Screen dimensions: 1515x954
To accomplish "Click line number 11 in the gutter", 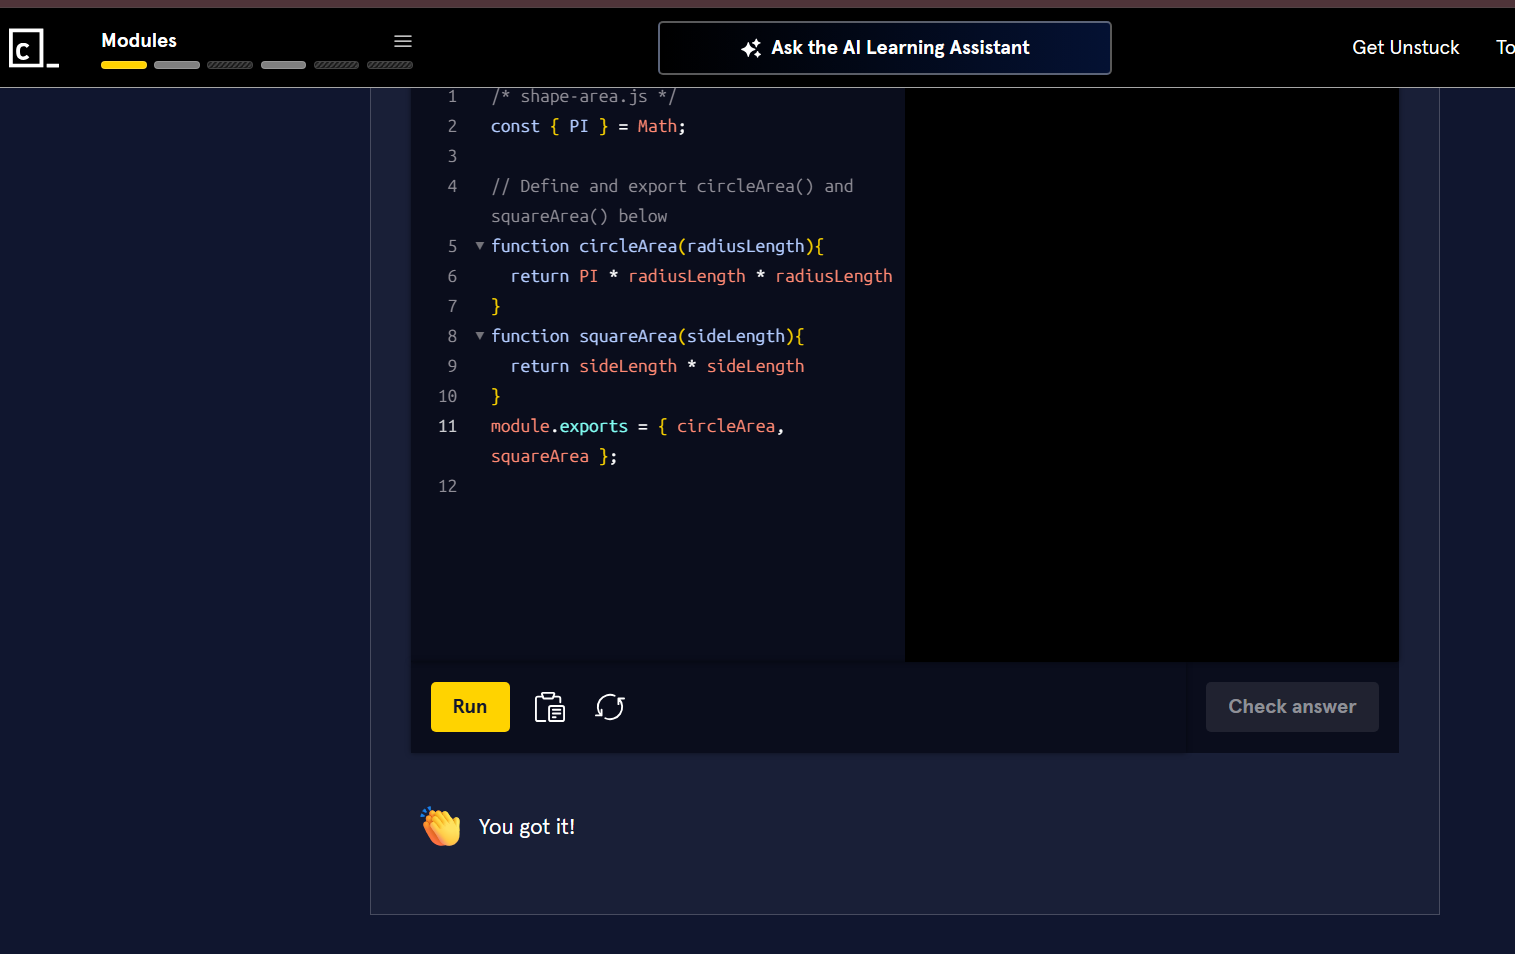I will click(447, 426).
